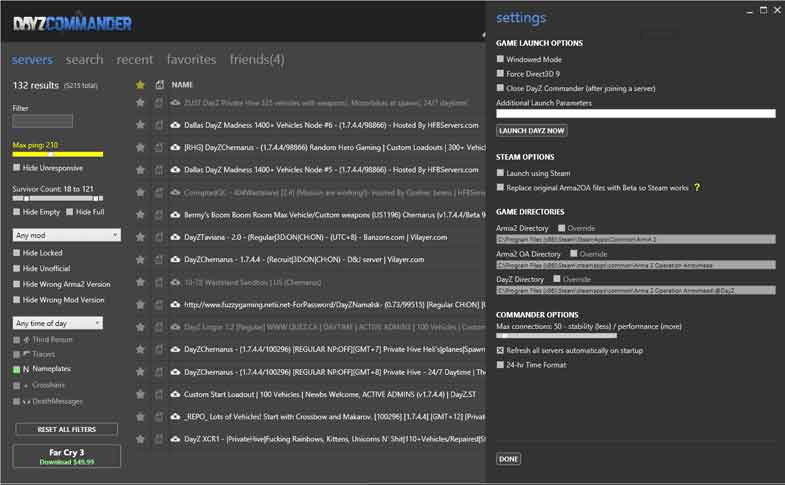Go to the recent tab
Screen dimensions: 785x485
135,60
